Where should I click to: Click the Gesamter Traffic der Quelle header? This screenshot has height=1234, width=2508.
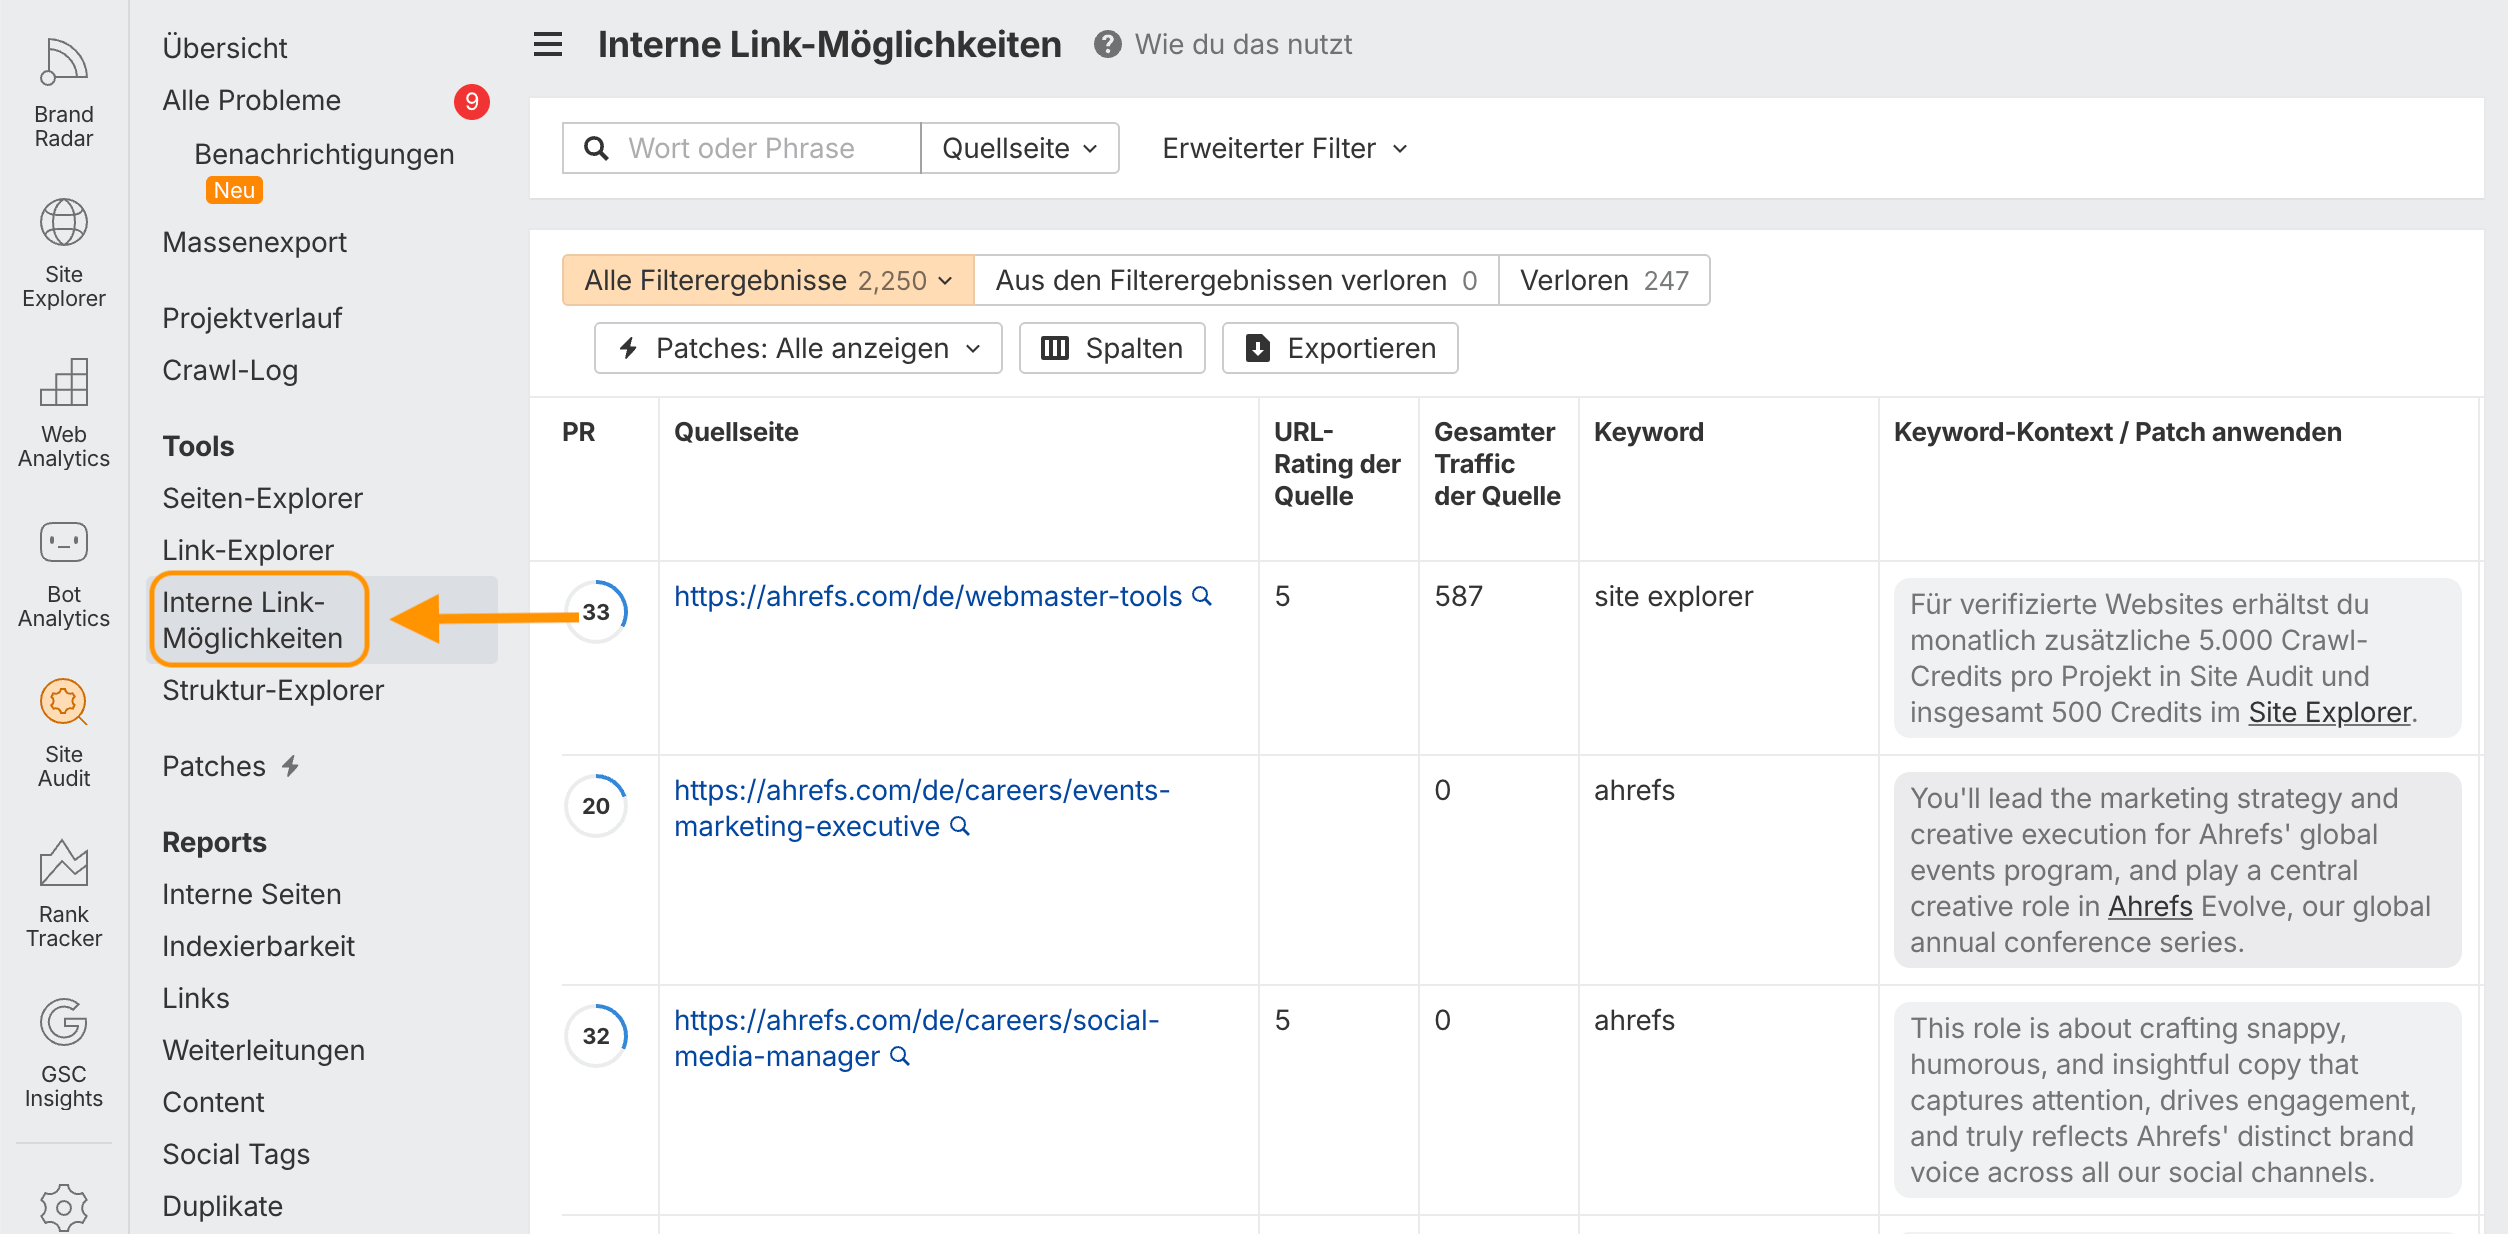pyautogui.click(x=1497, y=464)
